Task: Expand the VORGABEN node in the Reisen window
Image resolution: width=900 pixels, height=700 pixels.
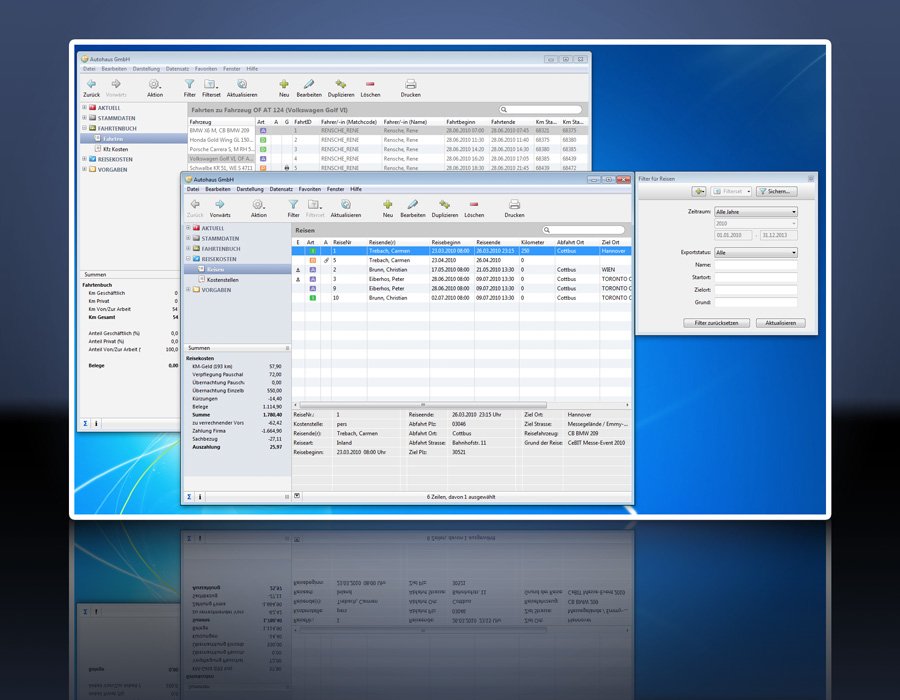Action: click(189, 290)
